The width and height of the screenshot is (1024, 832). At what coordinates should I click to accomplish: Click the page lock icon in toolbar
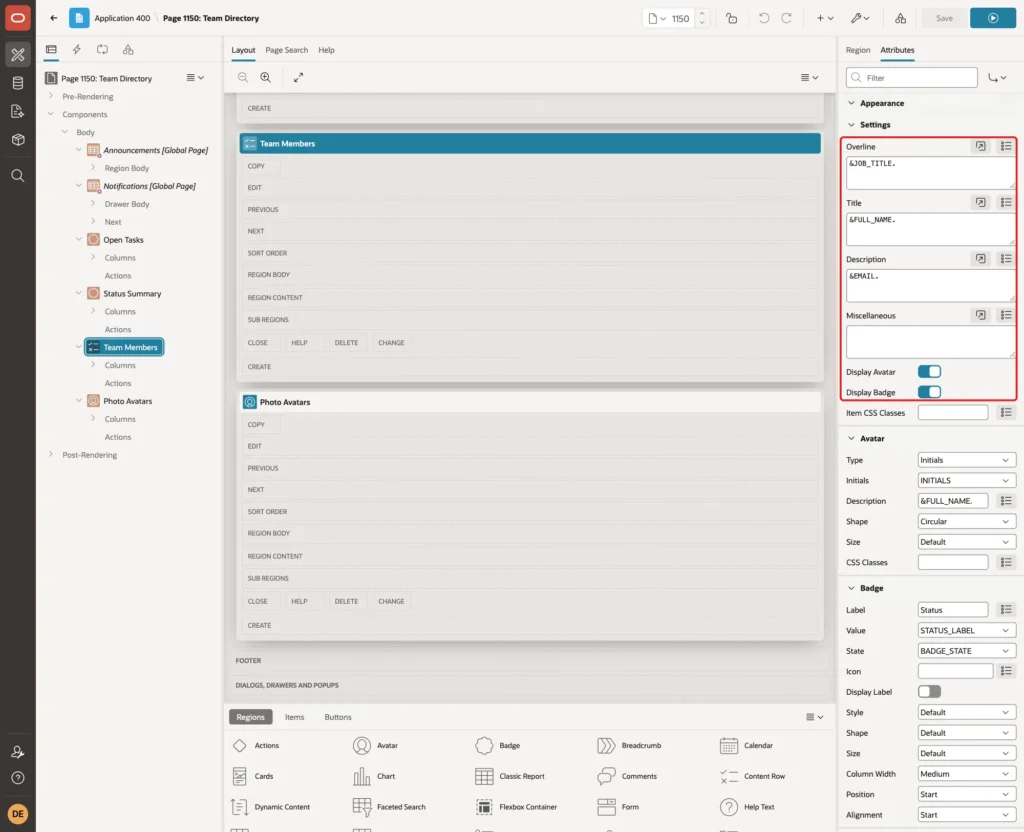[731, 18]
